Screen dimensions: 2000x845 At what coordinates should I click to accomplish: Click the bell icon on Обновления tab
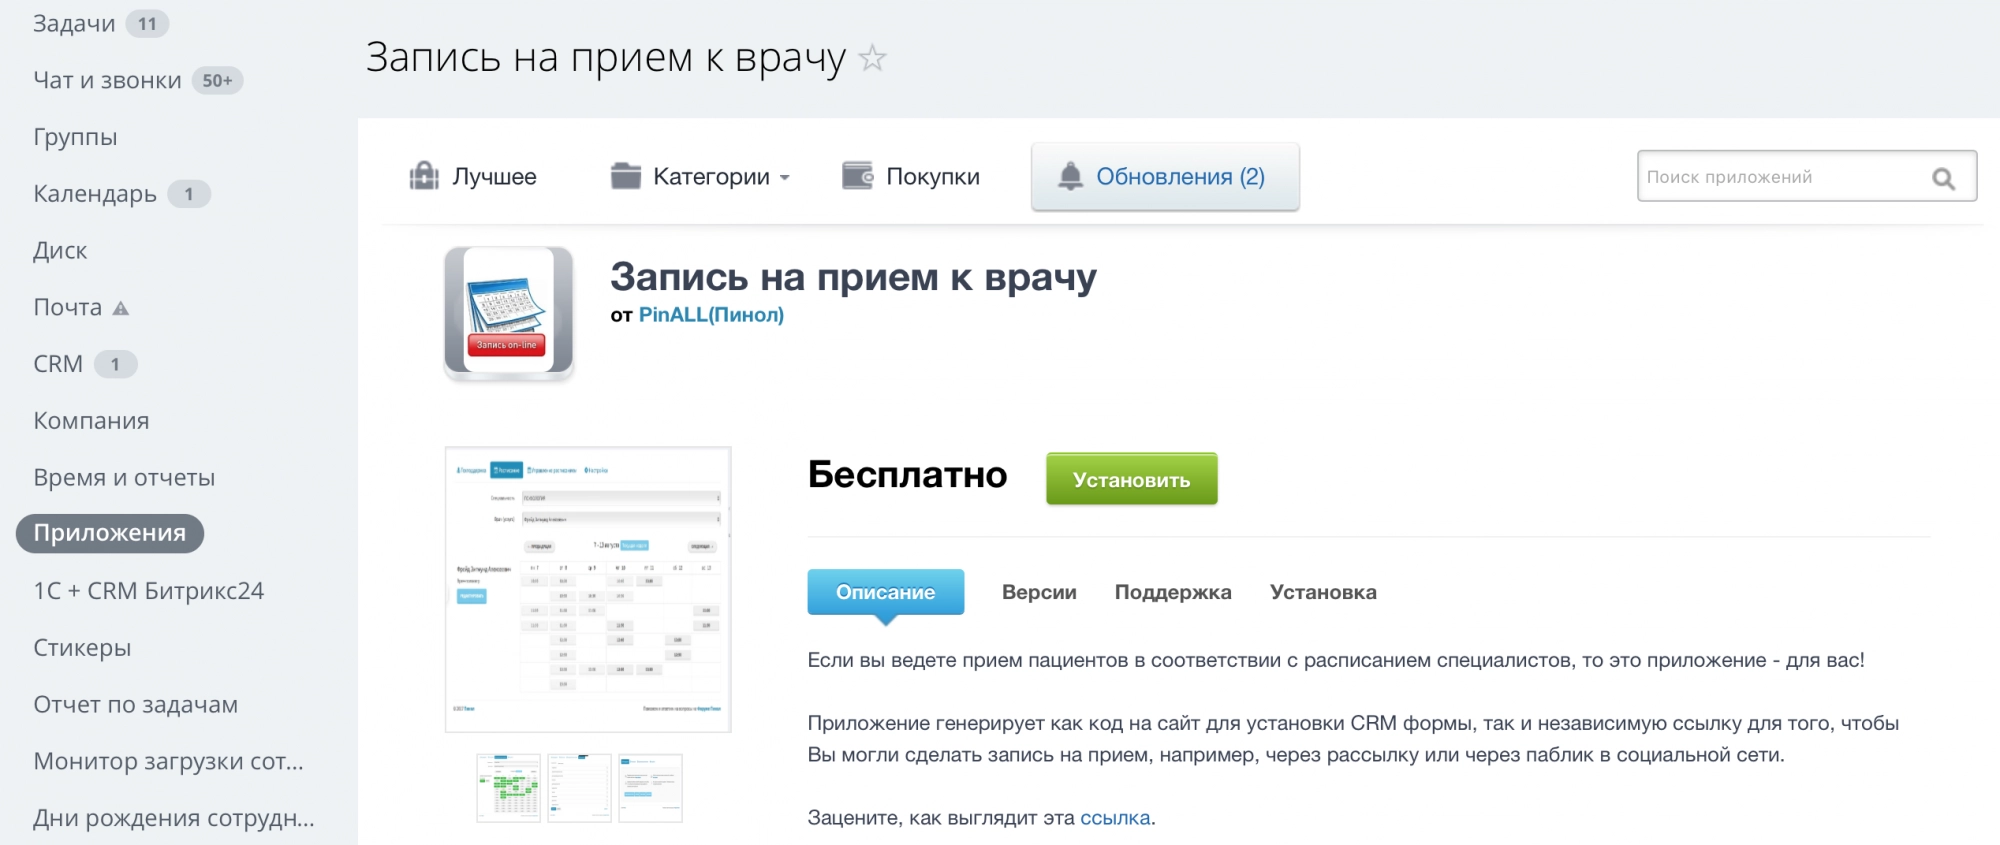tap(1070, 177)
